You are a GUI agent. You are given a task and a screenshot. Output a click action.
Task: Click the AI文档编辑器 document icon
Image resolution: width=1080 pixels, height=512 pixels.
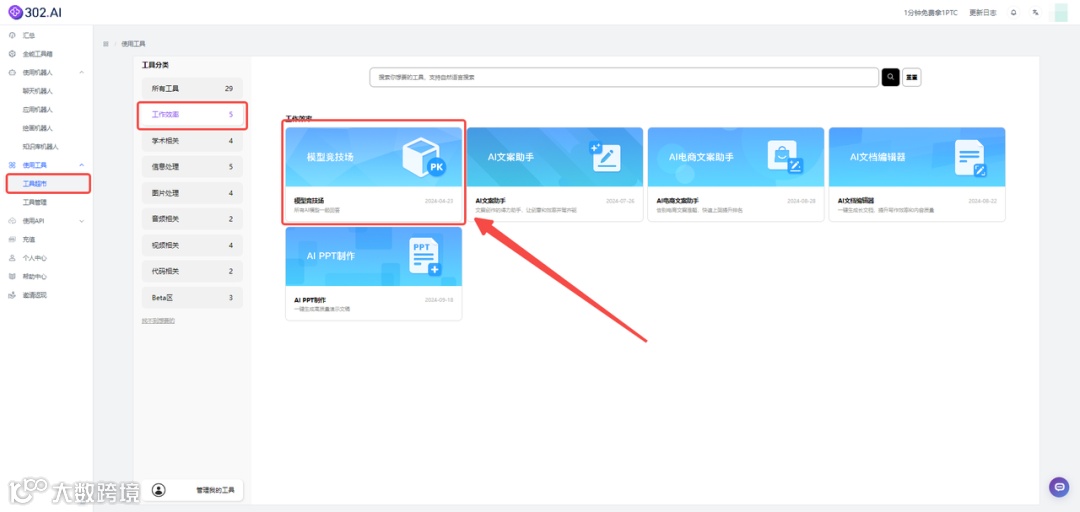pyautogui.click(x=970, y=159)
